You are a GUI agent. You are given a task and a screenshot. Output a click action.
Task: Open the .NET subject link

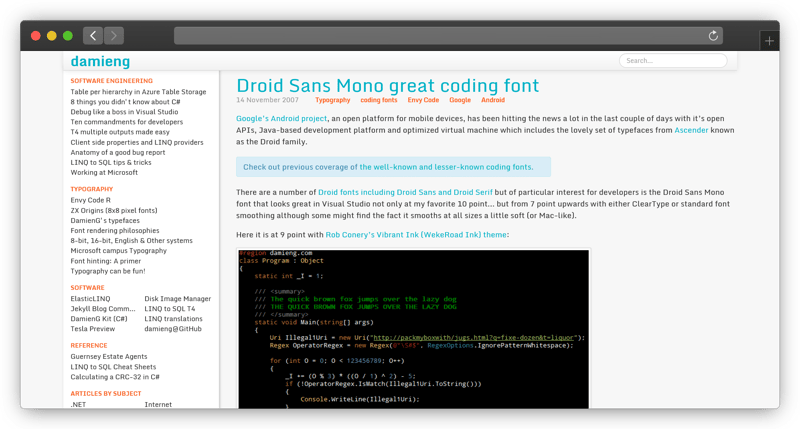78,405
